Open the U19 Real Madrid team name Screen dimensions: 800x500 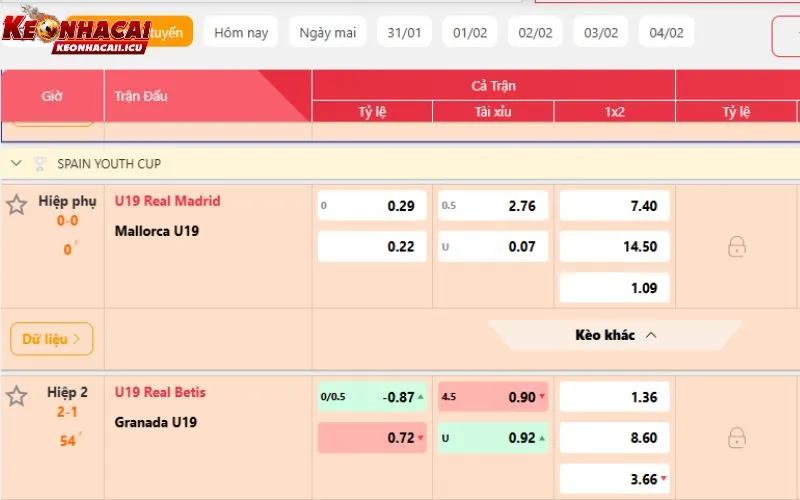(x=167, y=201)
